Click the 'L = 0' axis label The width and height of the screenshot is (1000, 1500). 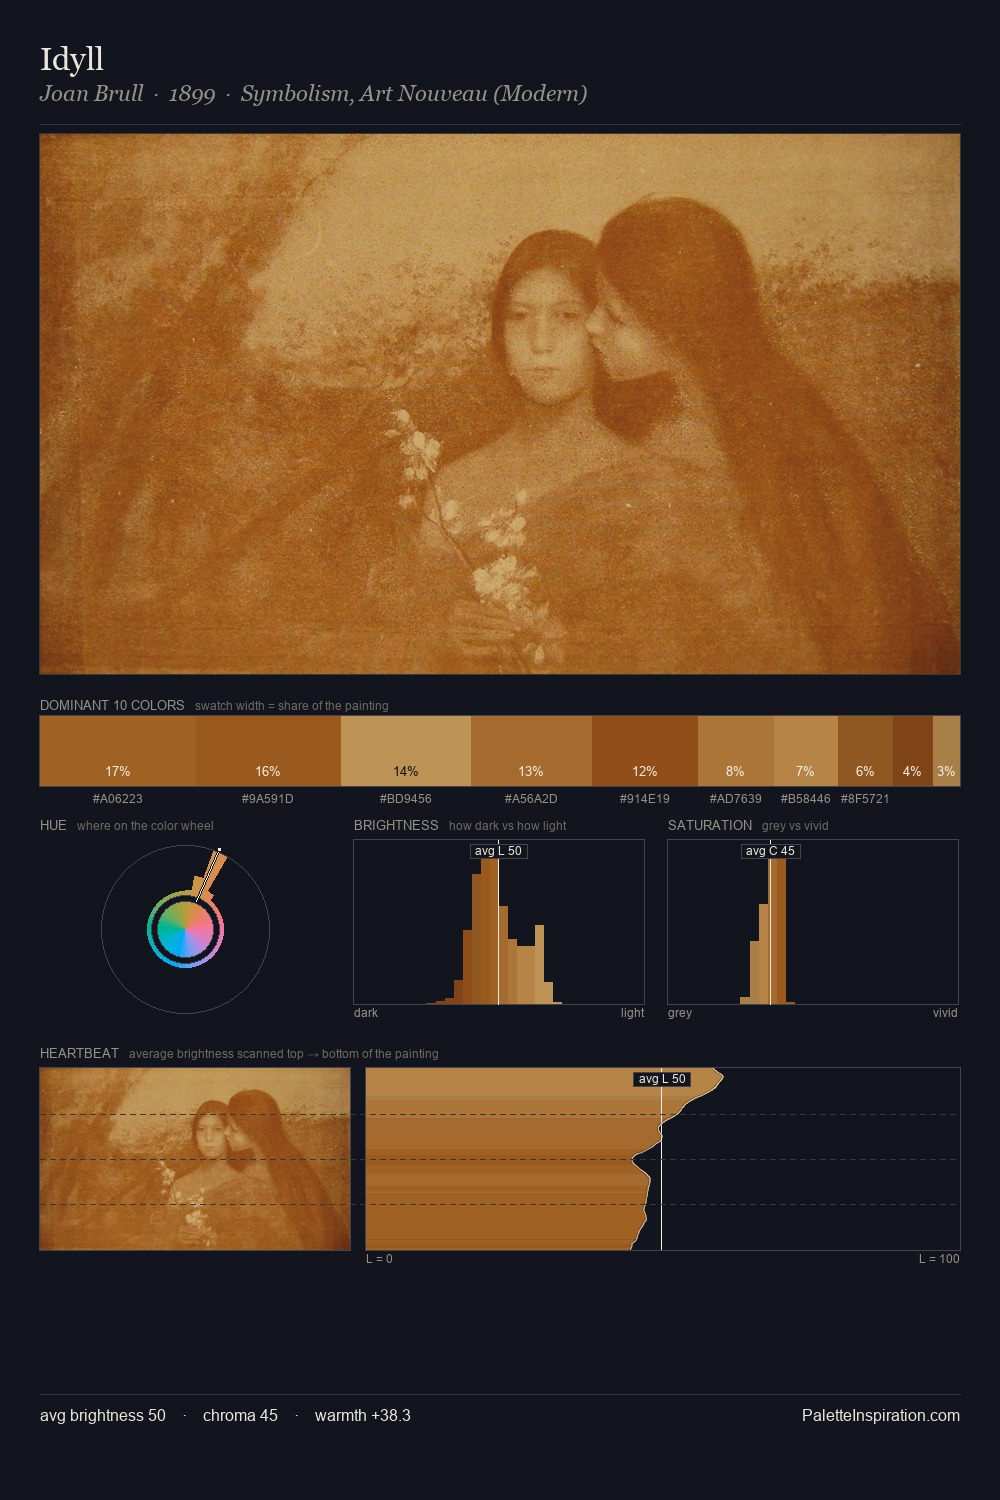pyautogui.click(x=379, y=1259)
